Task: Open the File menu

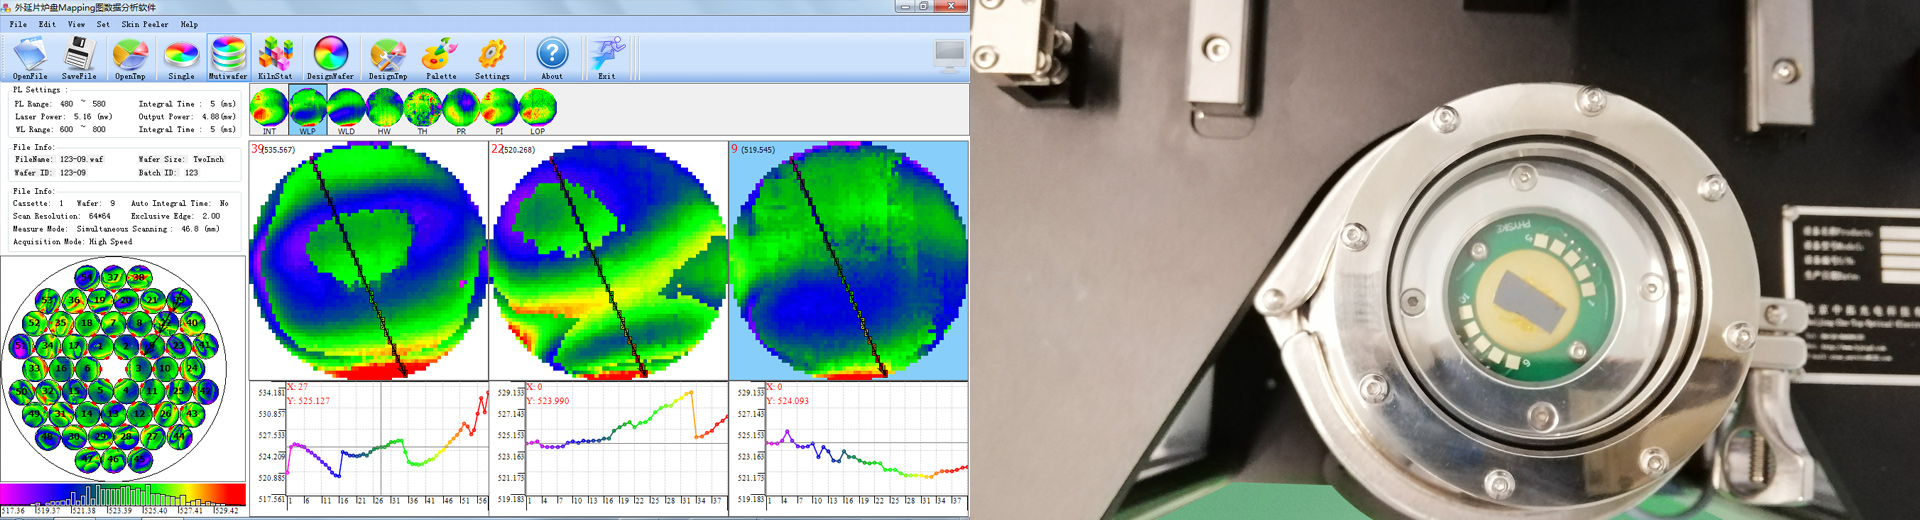Action: pyautogui.click(x=18, y=24)
